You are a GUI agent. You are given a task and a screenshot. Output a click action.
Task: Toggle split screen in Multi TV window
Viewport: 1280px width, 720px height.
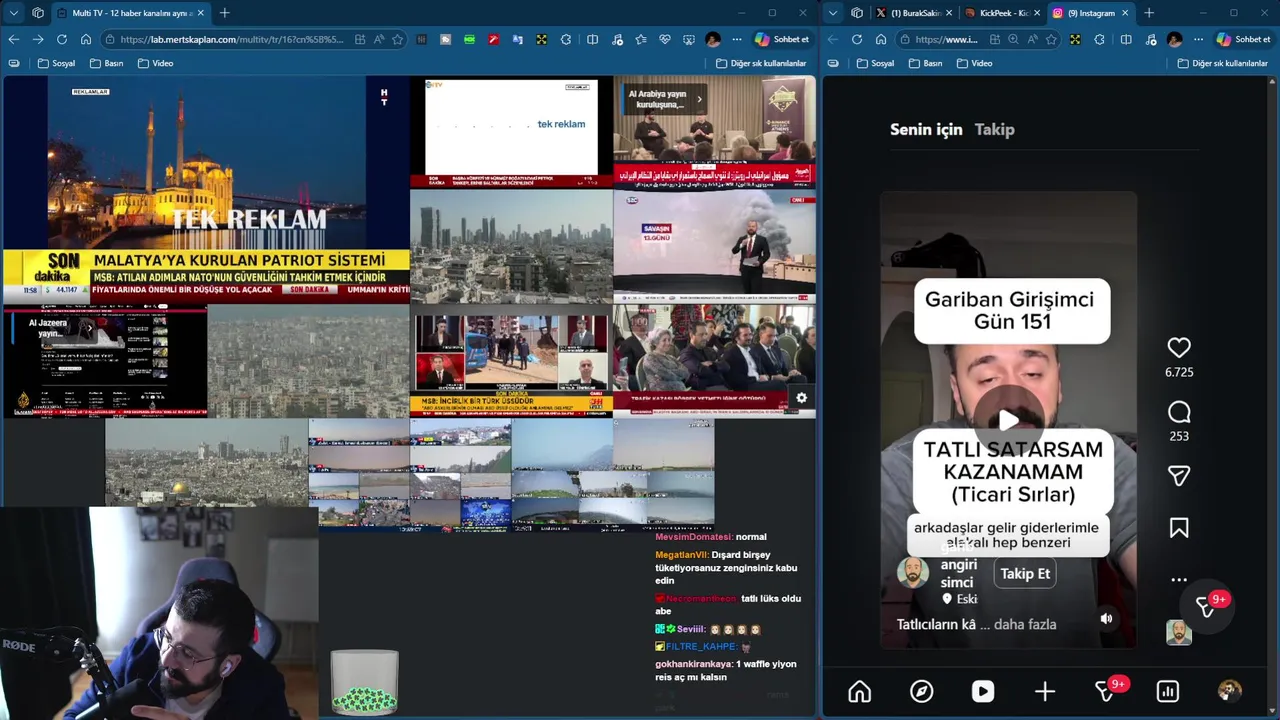[592, 40]
